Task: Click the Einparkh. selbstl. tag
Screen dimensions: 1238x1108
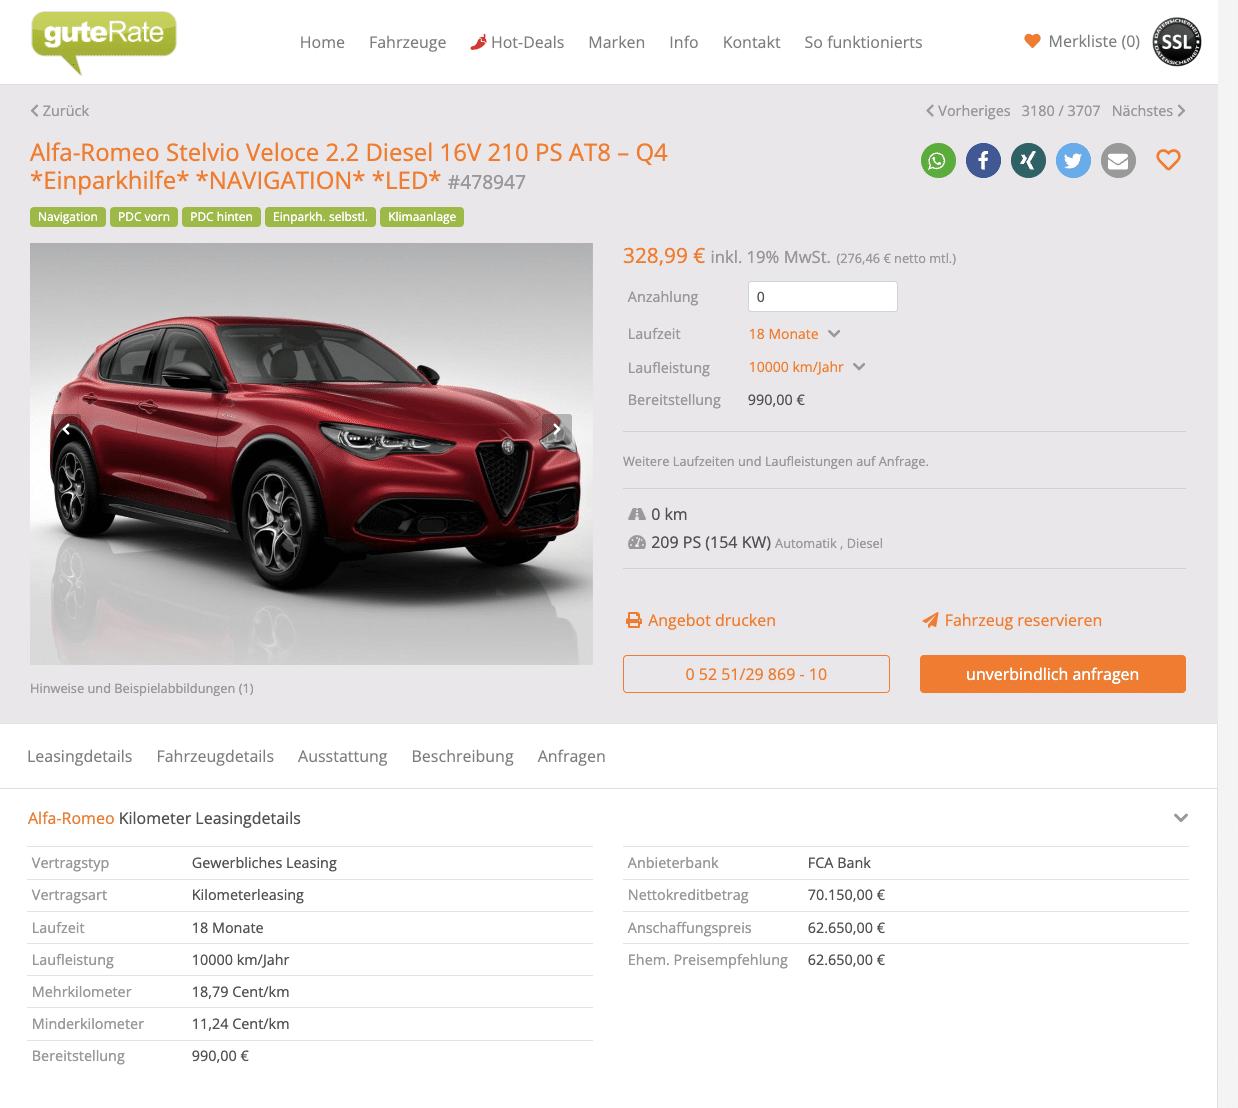Action: click(320, 217)
